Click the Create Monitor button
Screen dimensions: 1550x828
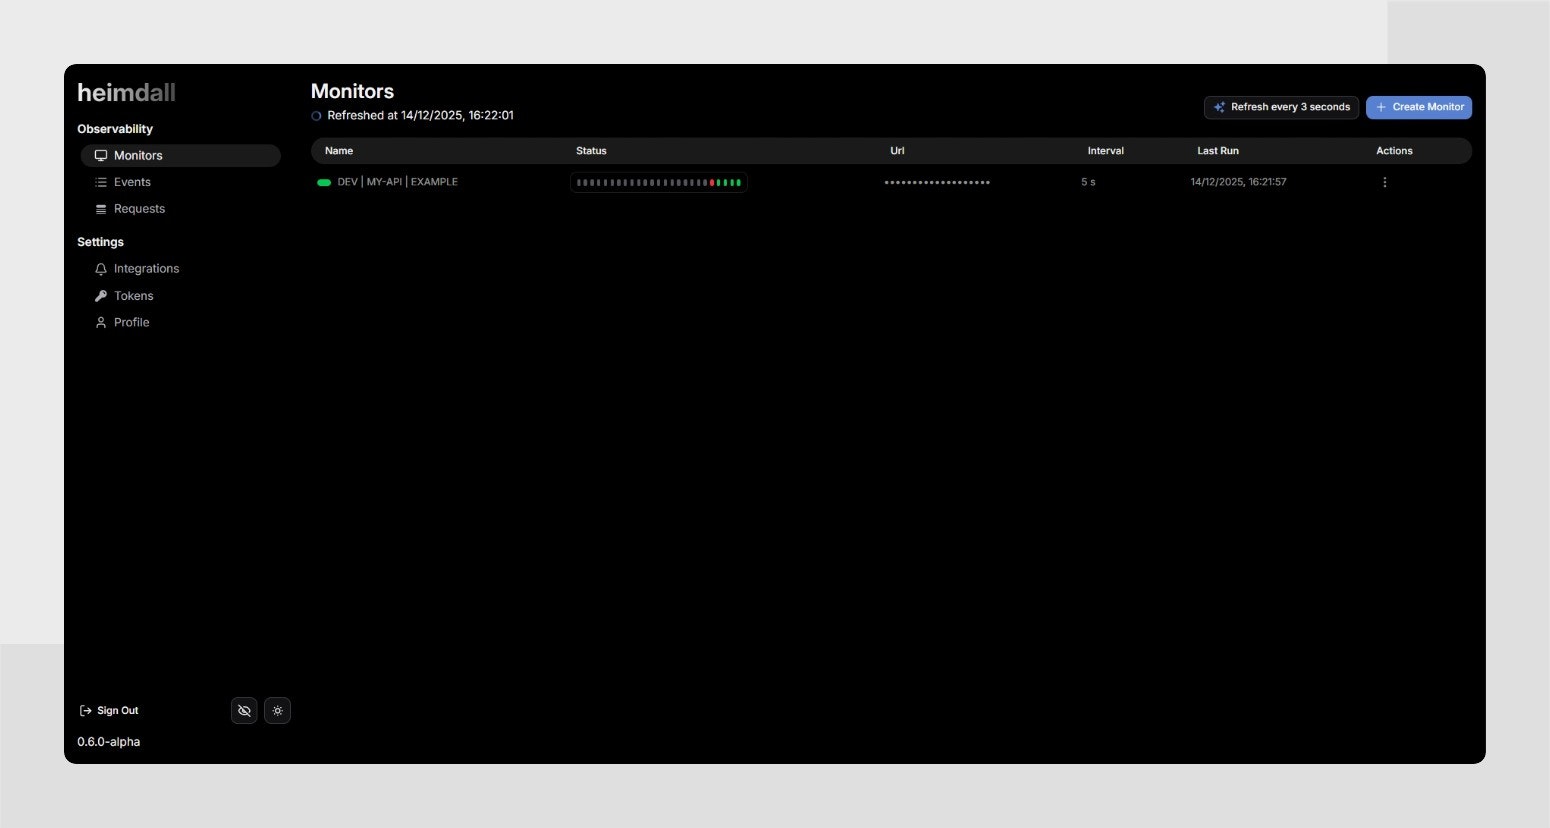[x=1419, y=107]
